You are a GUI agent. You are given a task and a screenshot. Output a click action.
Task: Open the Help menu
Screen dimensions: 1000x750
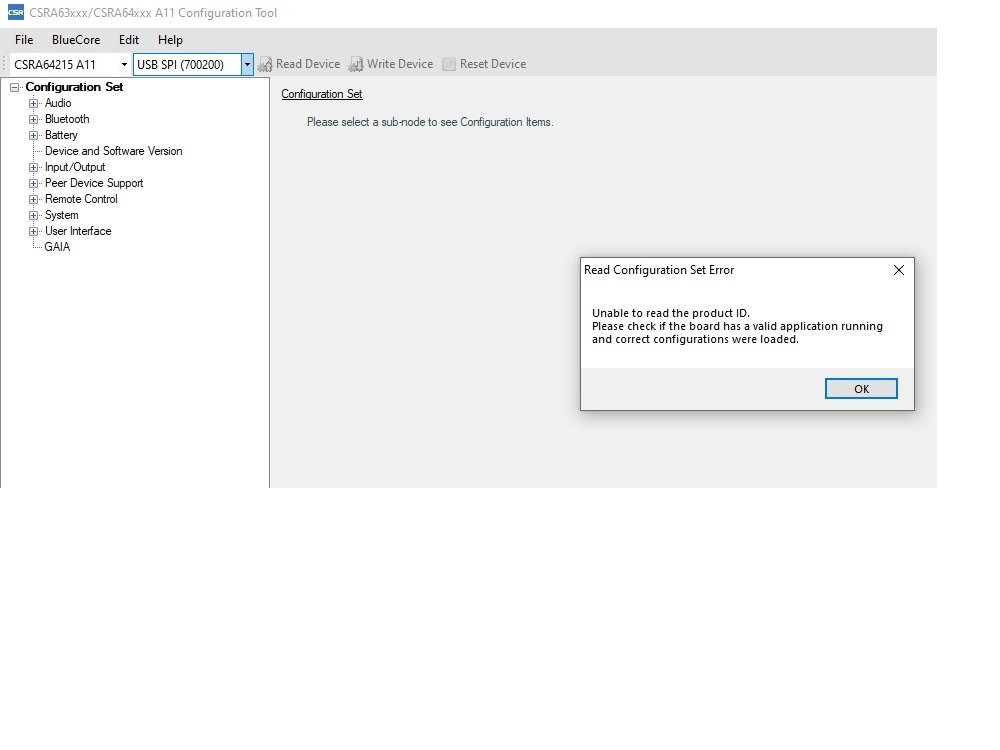[170, 40]
